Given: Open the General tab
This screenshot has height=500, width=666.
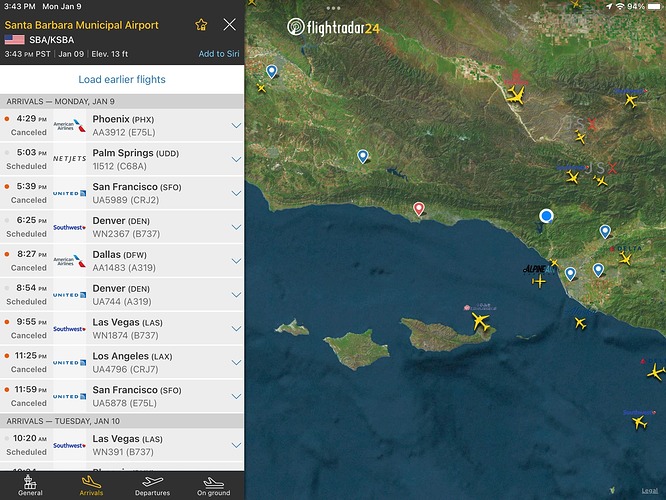Looking at the screenshot, I should coord(30,486).
